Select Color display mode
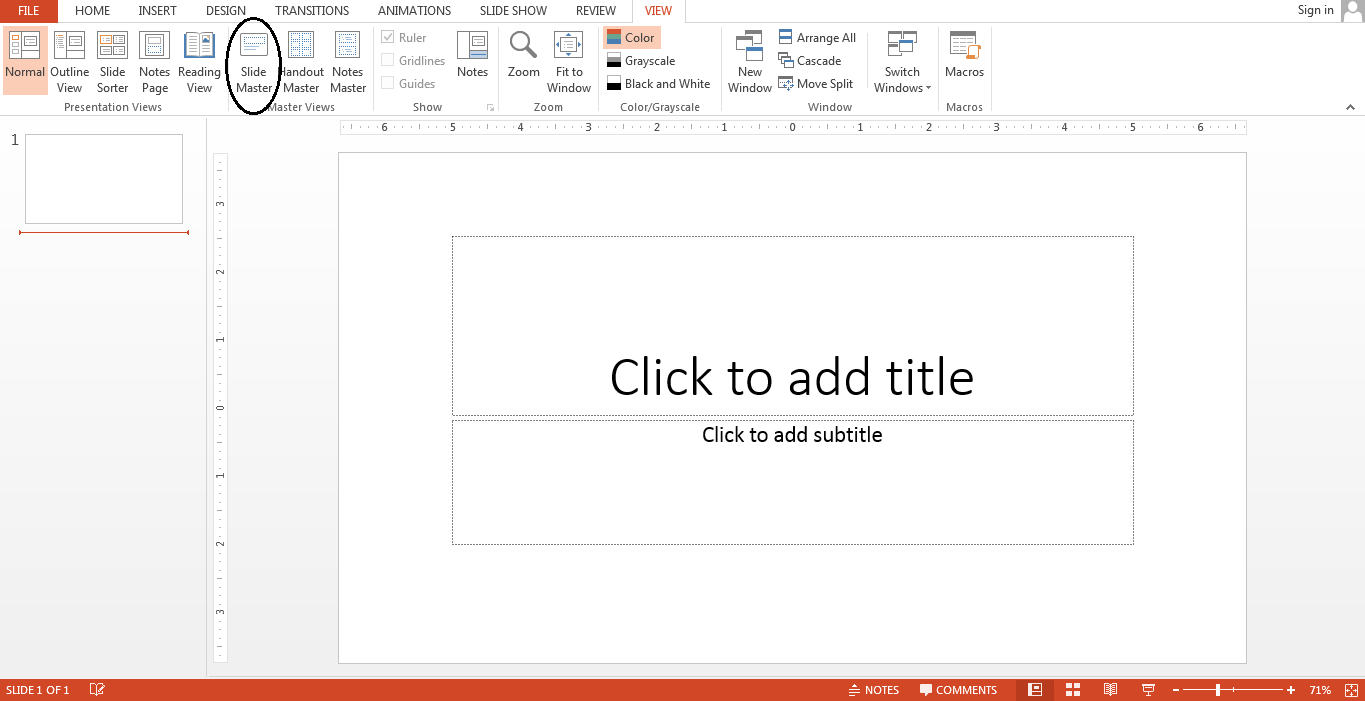Image resolution: width=1365 pixels, height=701 pixels. click(x=631, y=38)
